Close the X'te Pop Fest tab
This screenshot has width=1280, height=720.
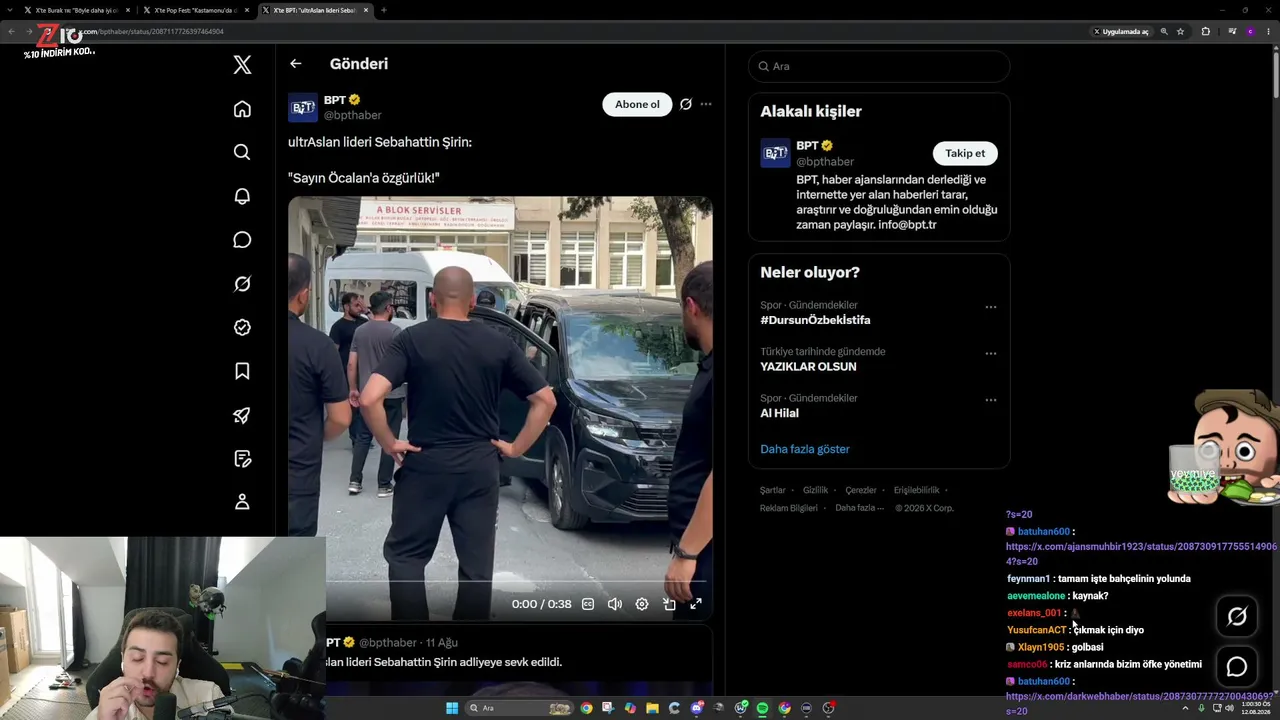pyautogui.click(x=246, y=10)
